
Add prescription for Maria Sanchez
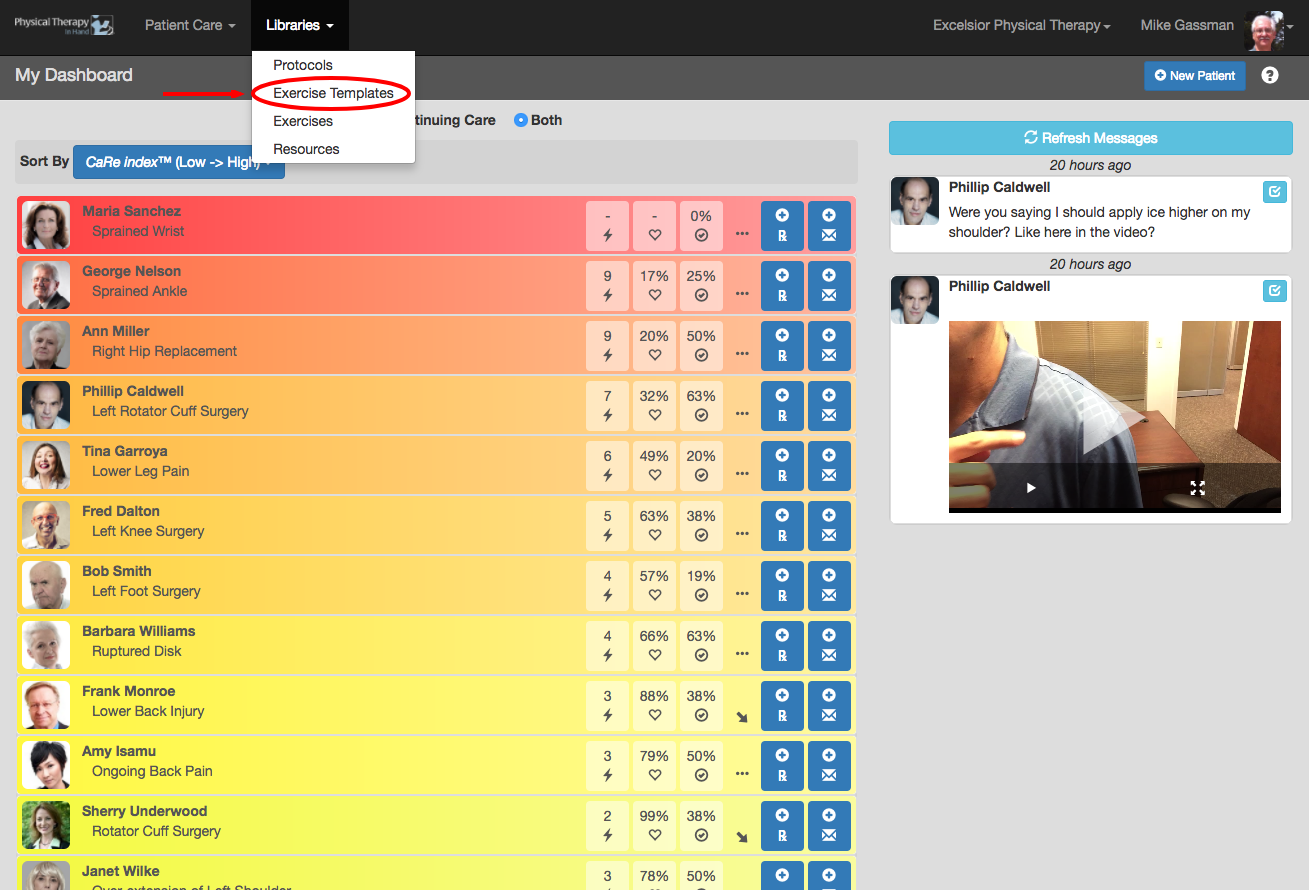[x=782, y=225]
